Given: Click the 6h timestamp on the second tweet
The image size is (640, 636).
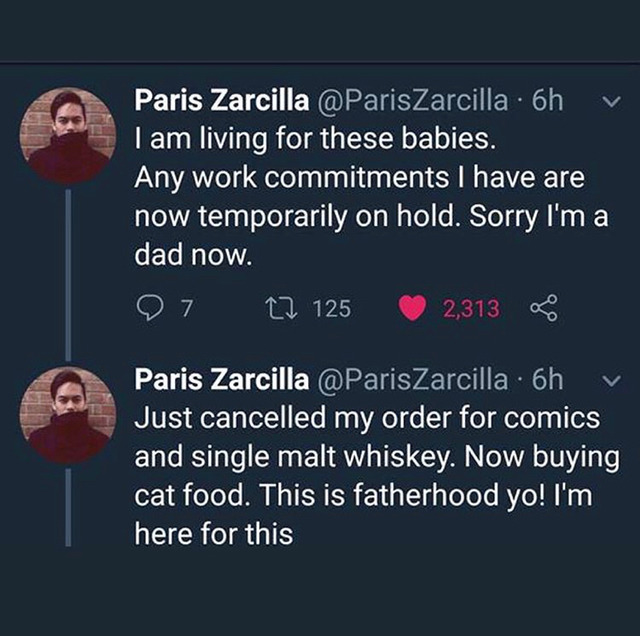Looking at the screenshot, I should coord(548,380).
